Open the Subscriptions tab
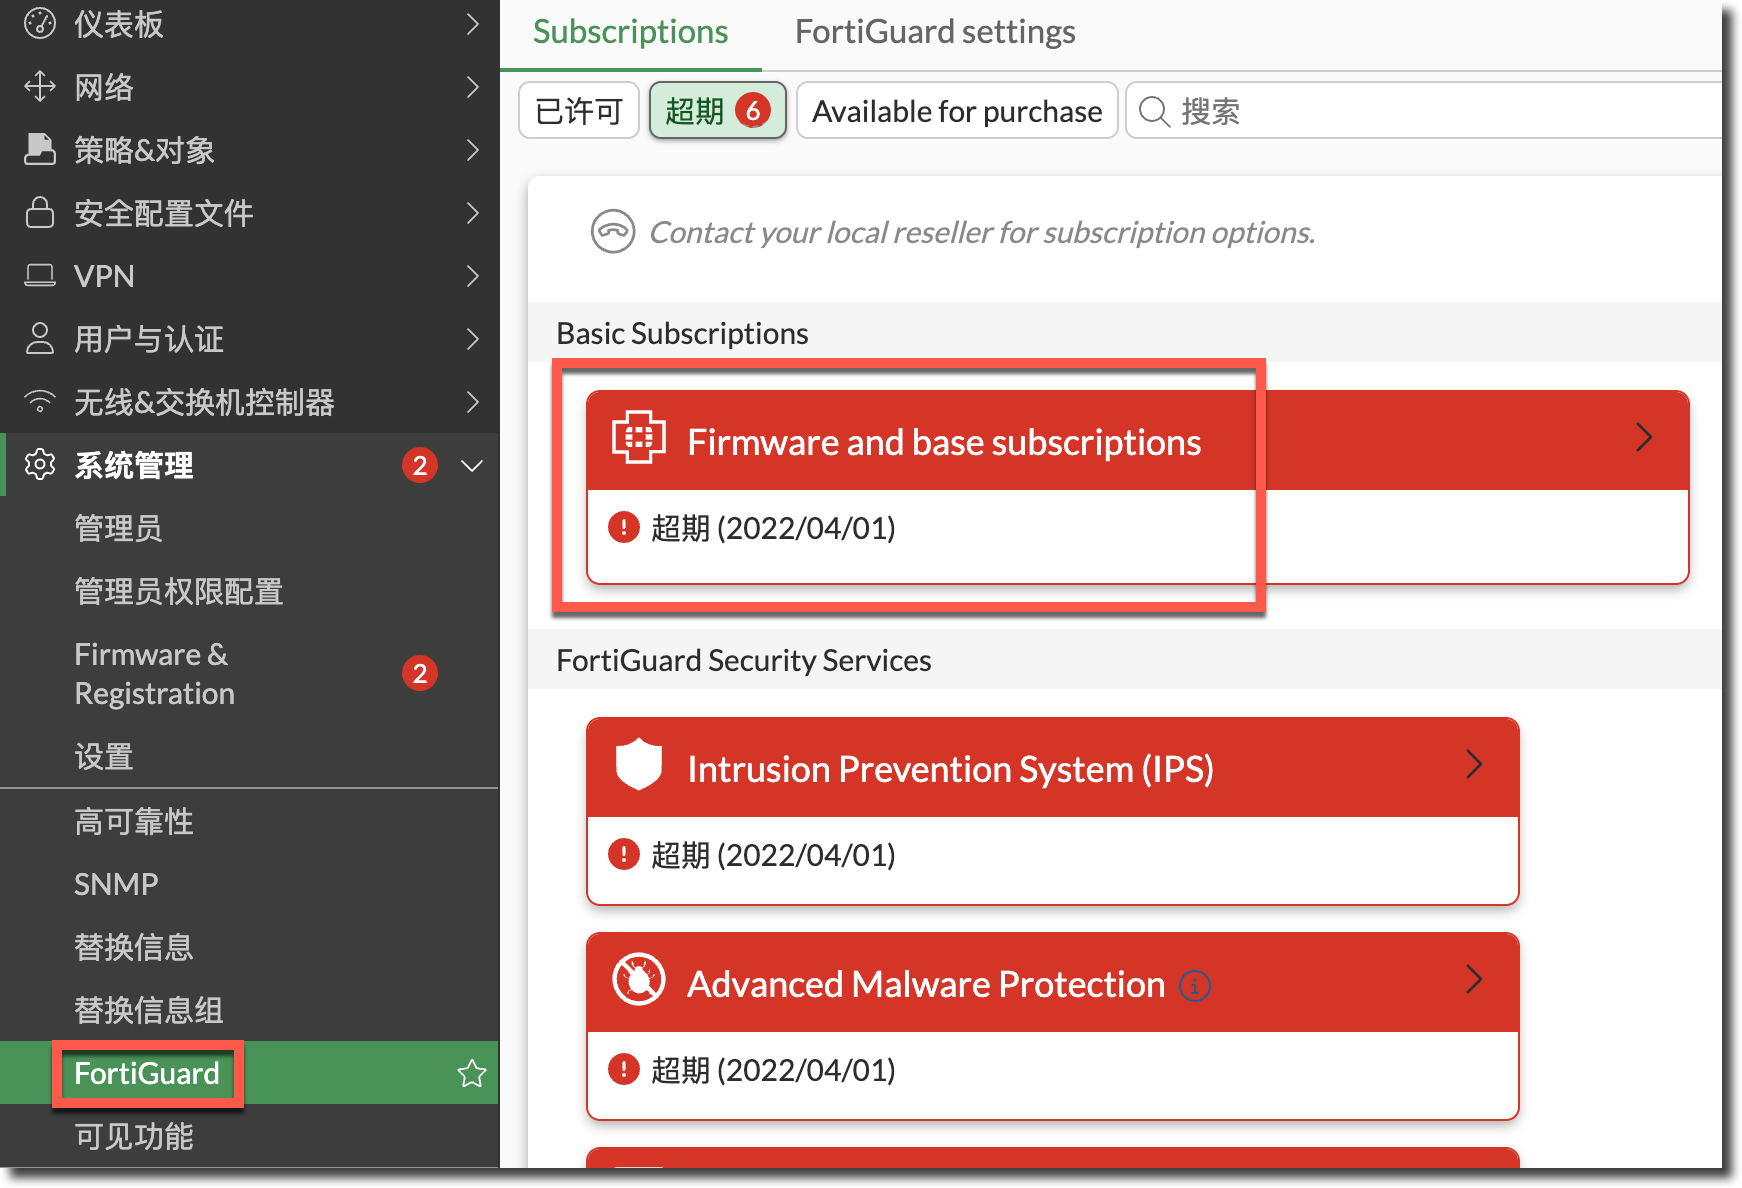 [x=630, y=32]
